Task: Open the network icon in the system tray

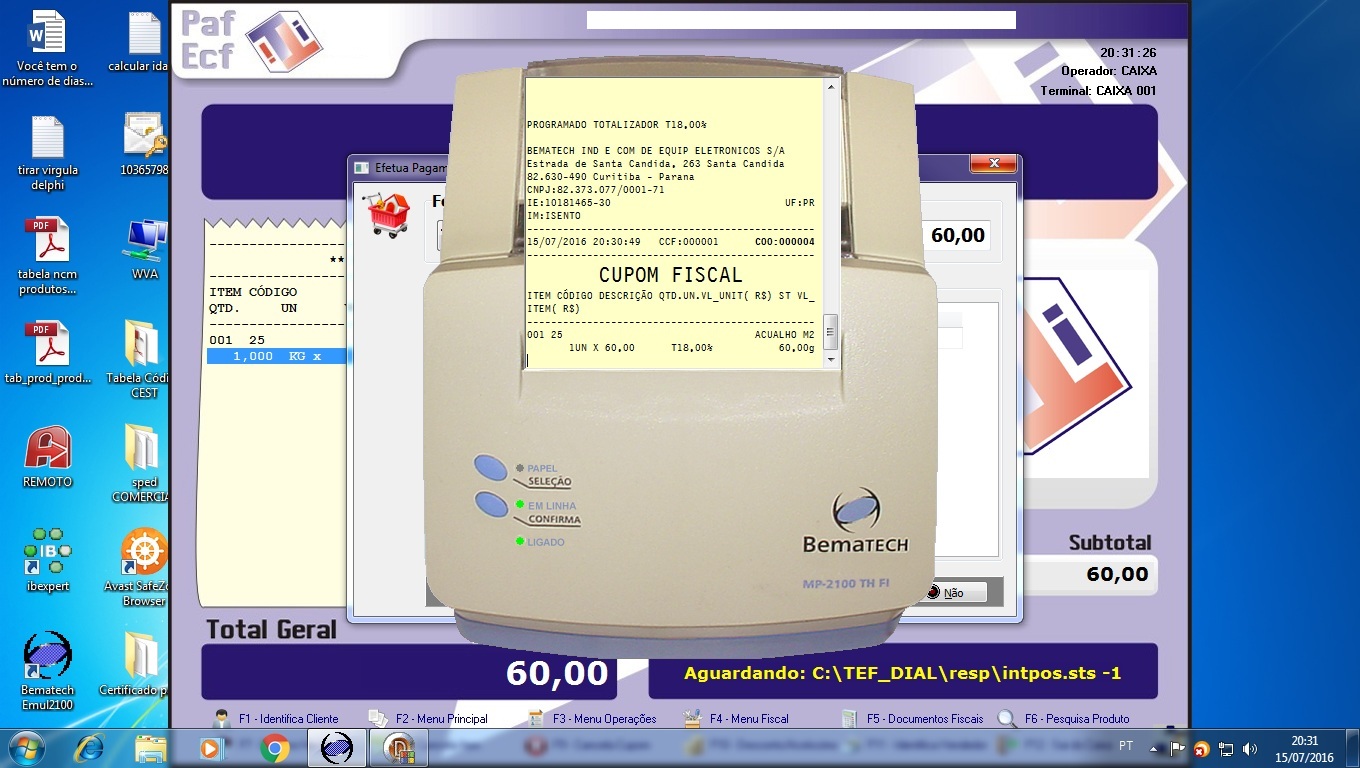Action: pyautogui.click(x=1226, y=748)
